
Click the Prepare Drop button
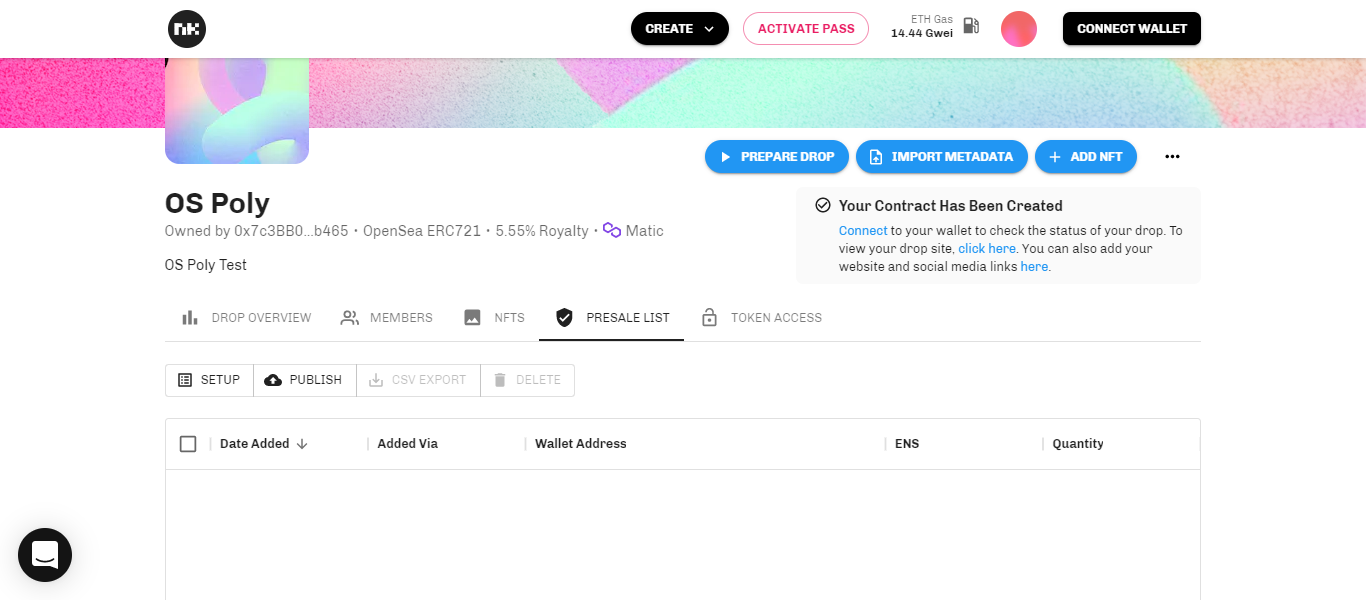pyautogui.click(x=777, y=157)
